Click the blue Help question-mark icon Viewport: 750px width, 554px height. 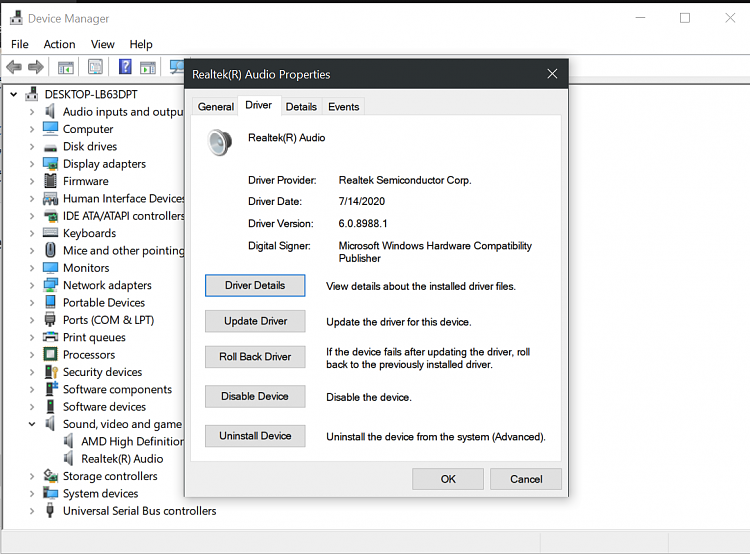(125, 66)
